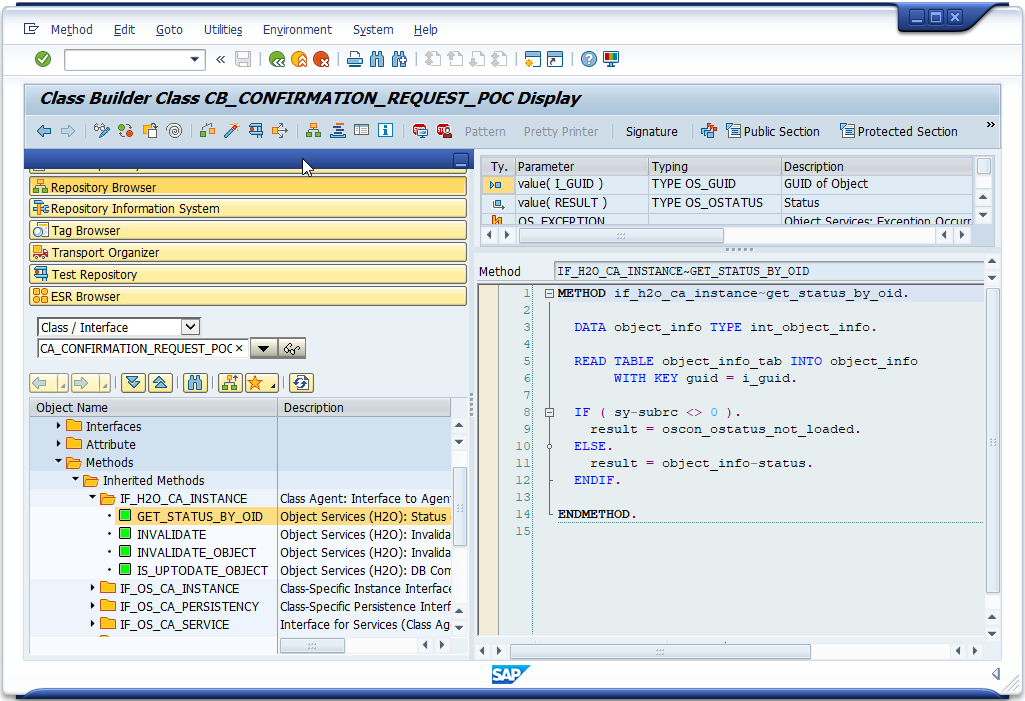
Task: Open the Method menu
Action: click(x=72, y=29)
